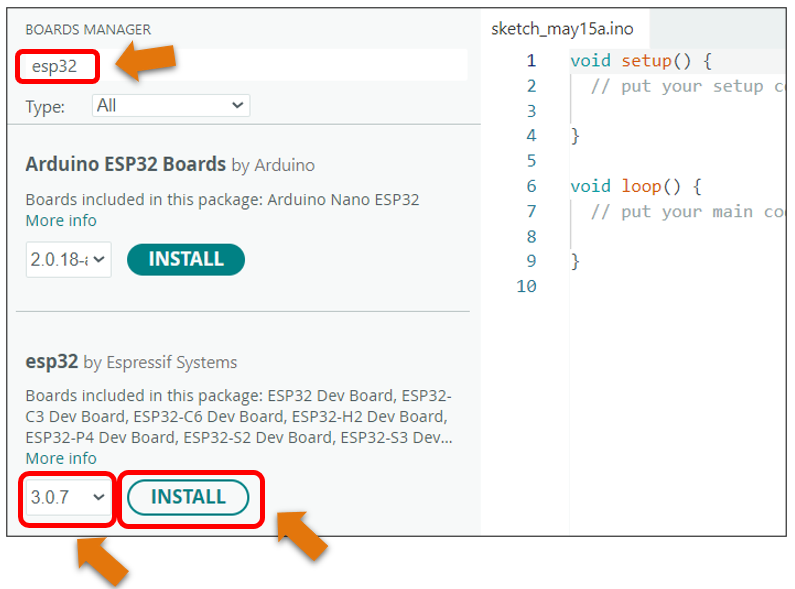Click the "put your setup" comment line

(688, 86)
